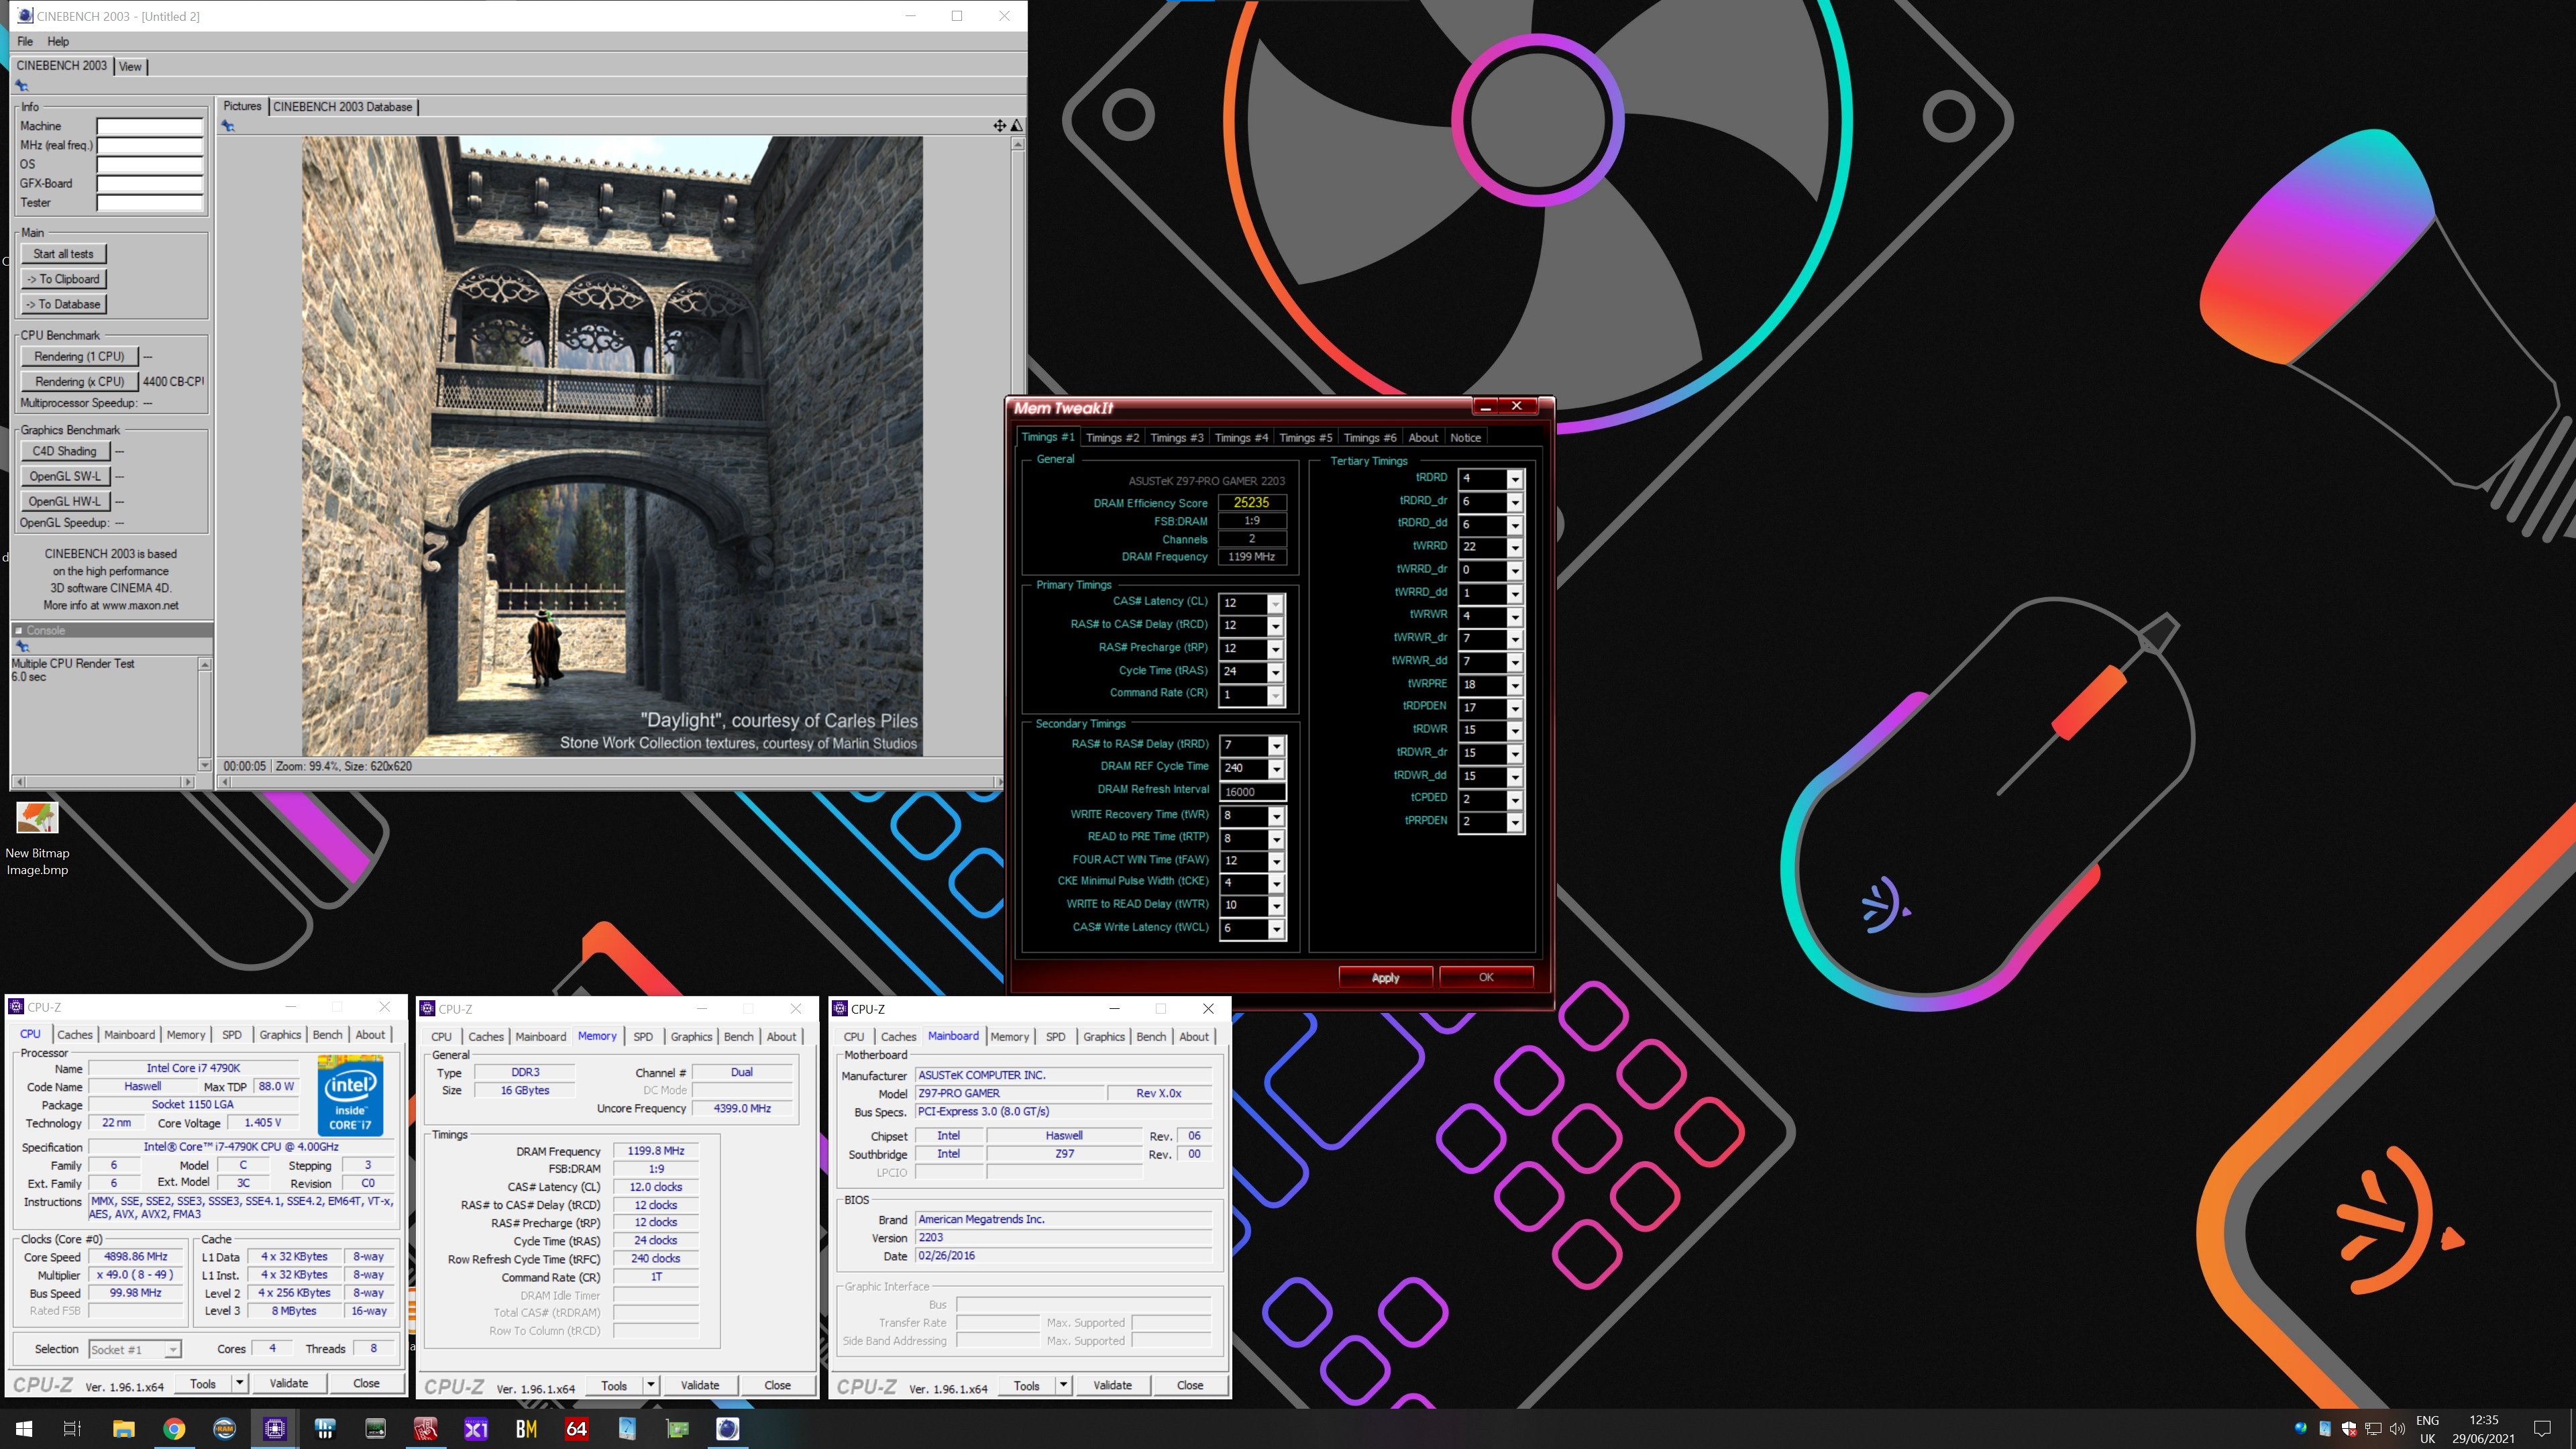Open the RAS# to CAS# Delay (tRCD) dropdown
2576x1449 pixels.
(x=1275, y=626)
